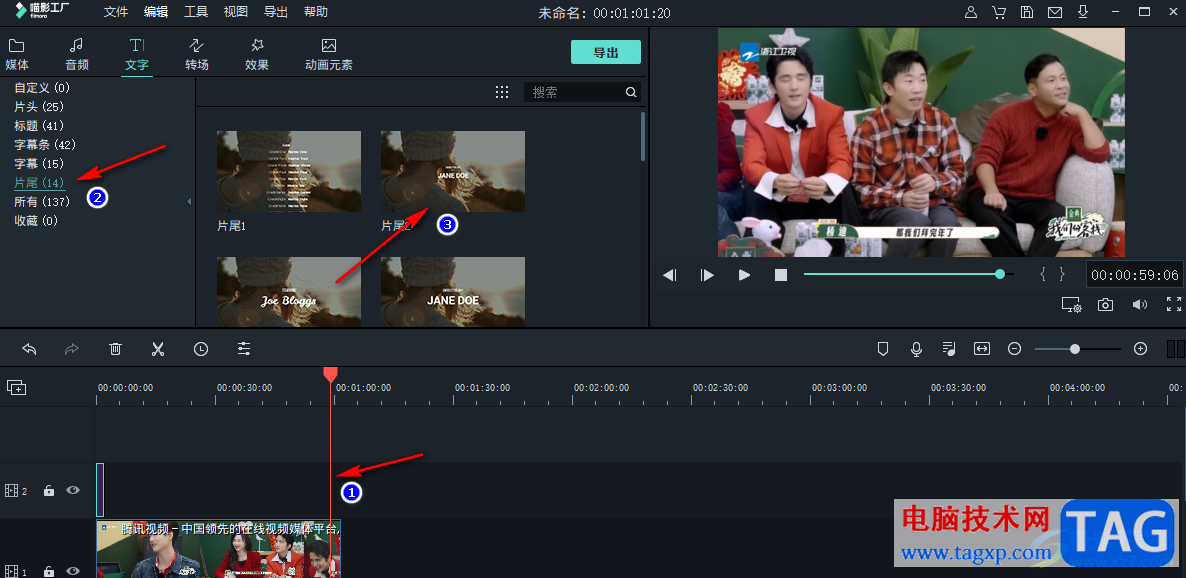Open the 编辑 menu
Image resolution: width=1186 pixels, height=578 pixels.
click(x=156, y=12)
